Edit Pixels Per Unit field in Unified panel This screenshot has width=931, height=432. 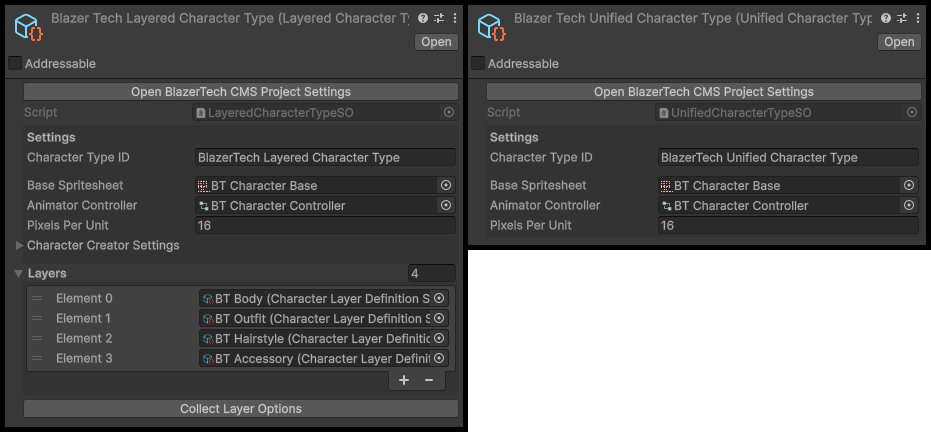788,225
